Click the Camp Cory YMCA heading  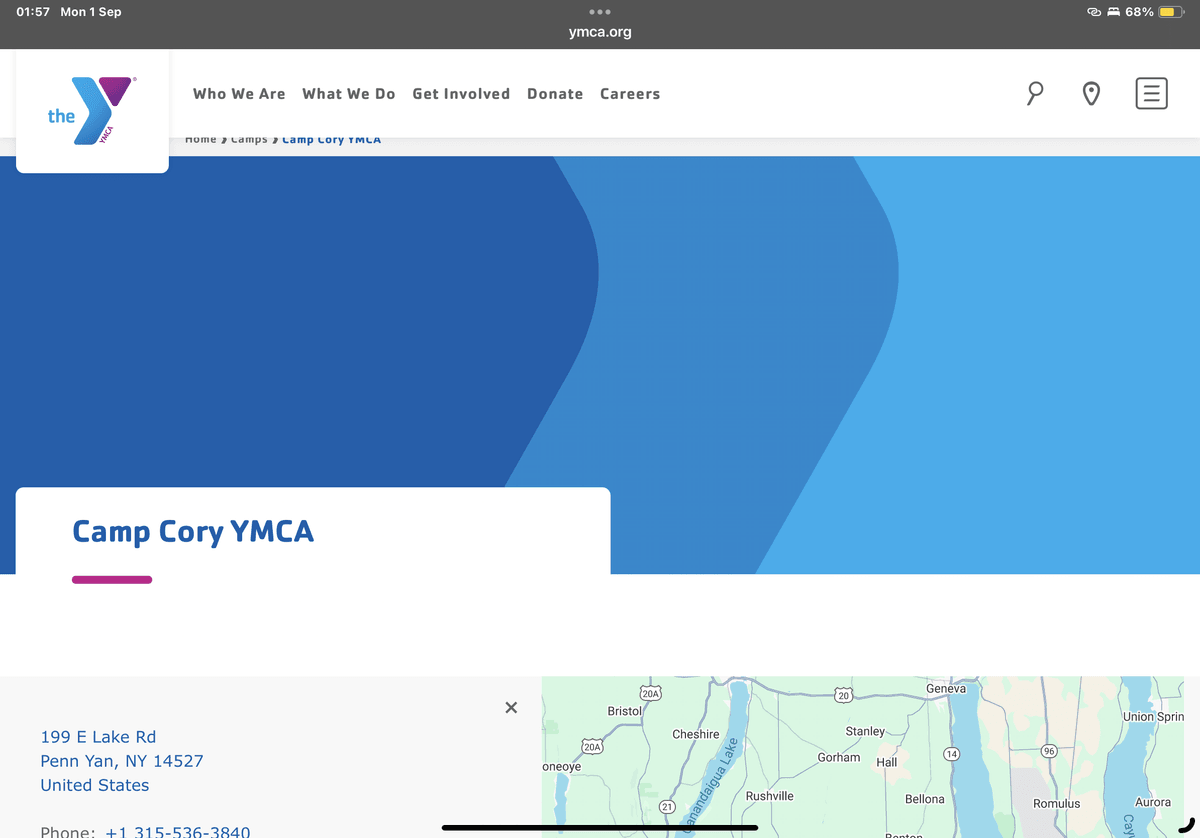(x=193, y=531)
